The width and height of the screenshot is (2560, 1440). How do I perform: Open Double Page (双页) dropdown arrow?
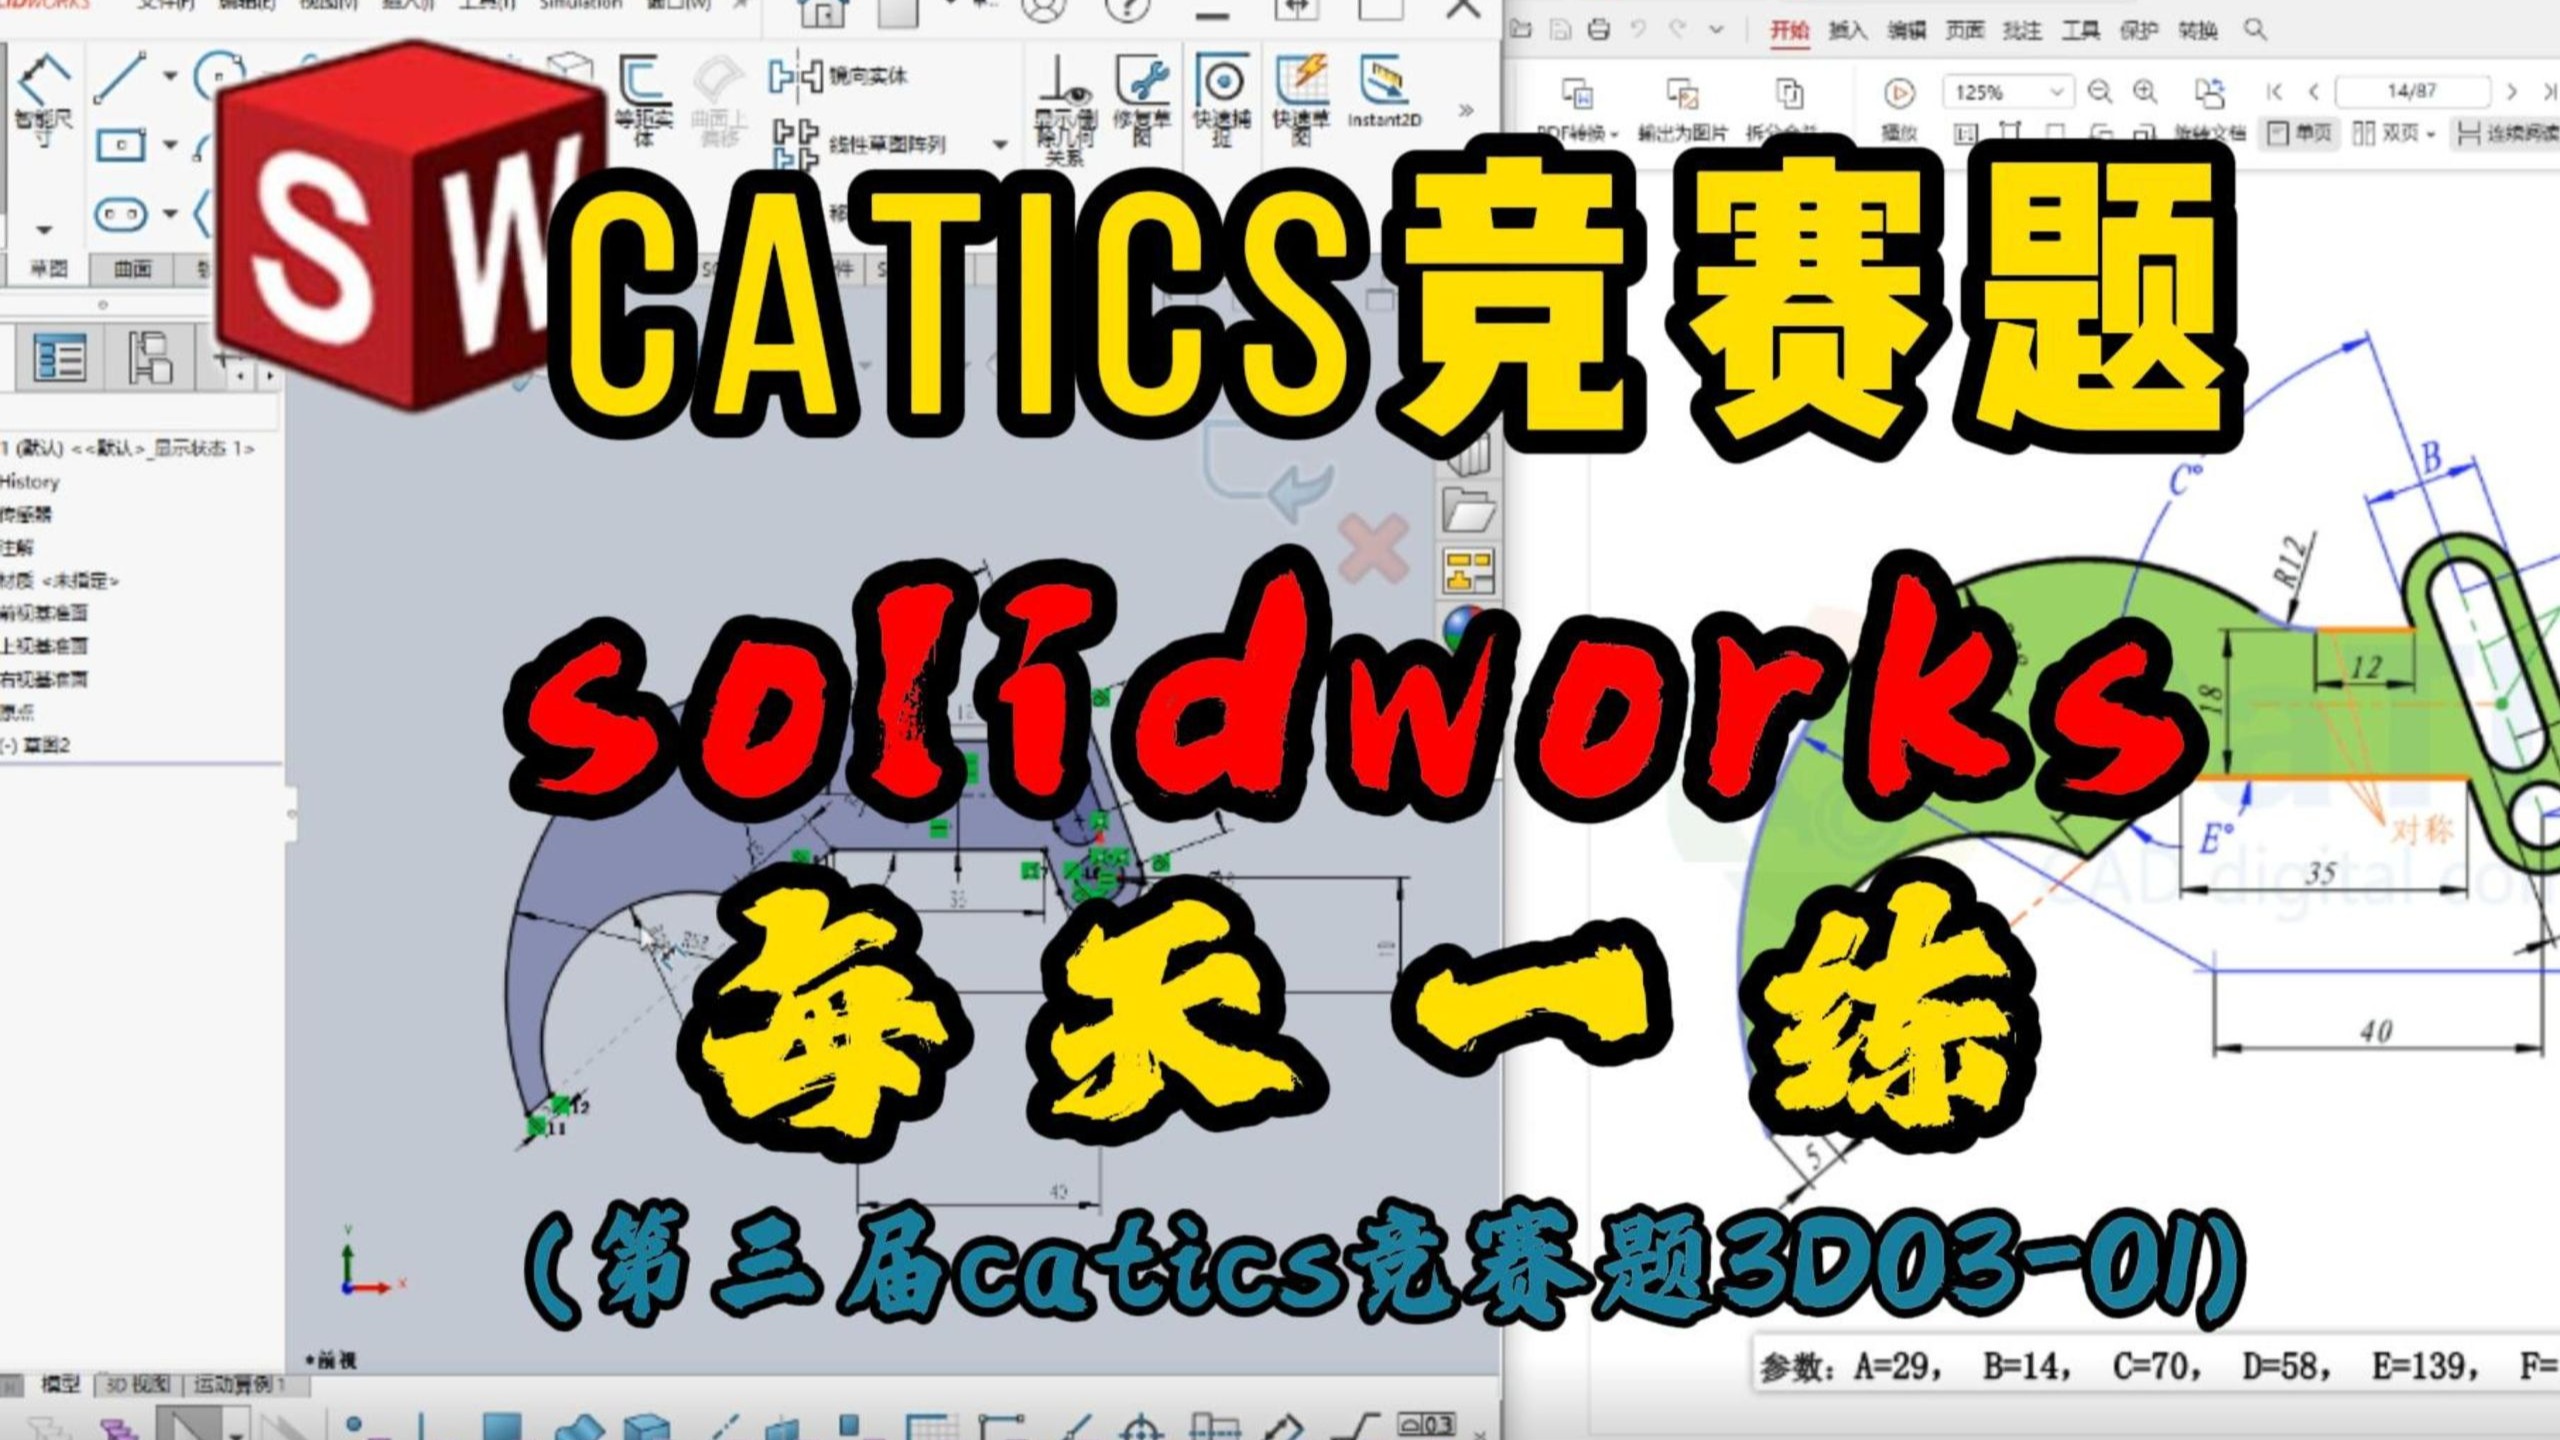(2431, 134)
